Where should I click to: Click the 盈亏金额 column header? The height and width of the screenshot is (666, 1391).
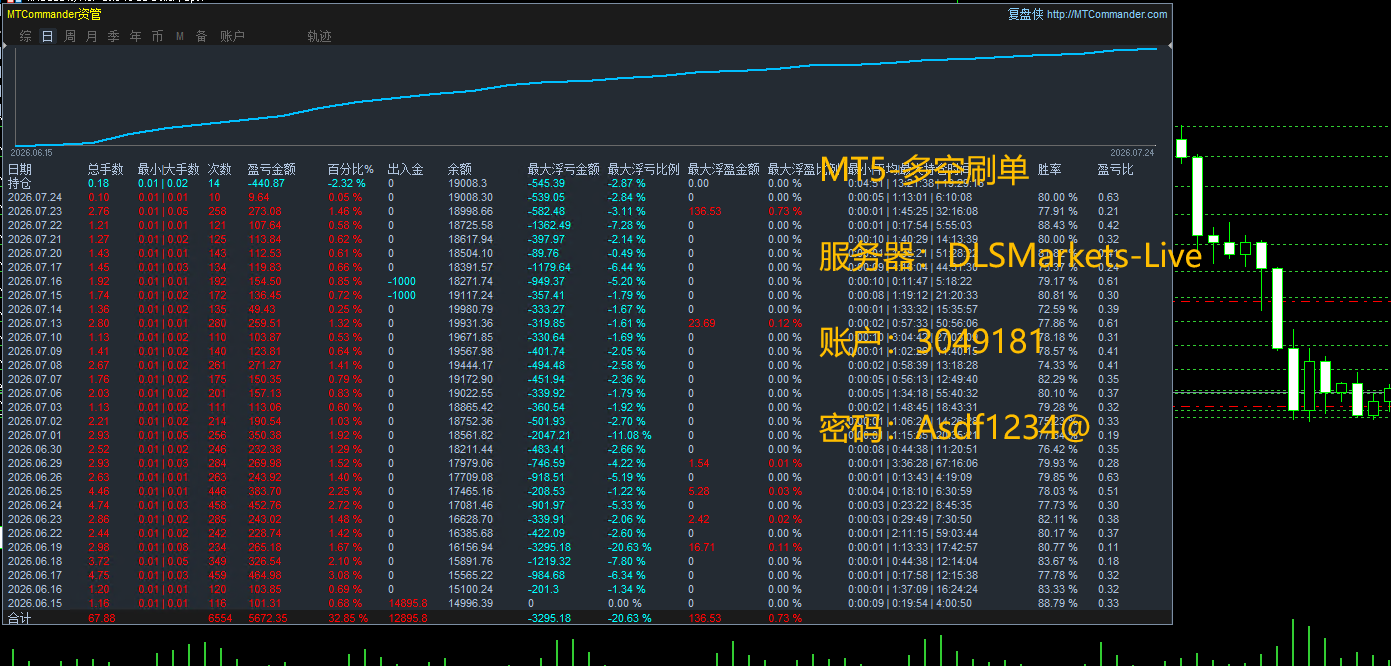[x=272, y=169]
